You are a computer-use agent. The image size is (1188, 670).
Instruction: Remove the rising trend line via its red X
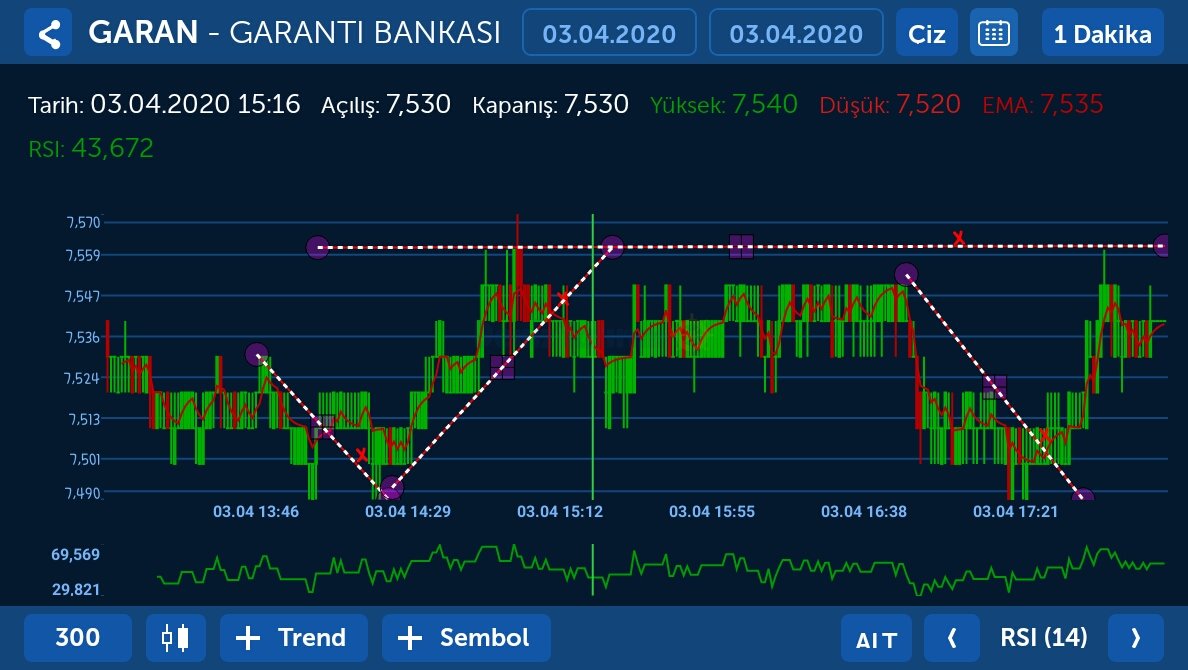pos(562,298)
